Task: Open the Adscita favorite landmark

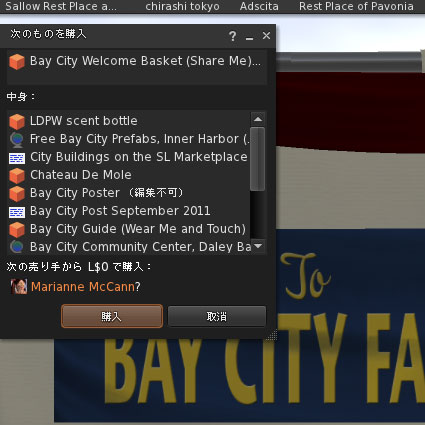Action: pyautogui.click(x=259, y=6)
